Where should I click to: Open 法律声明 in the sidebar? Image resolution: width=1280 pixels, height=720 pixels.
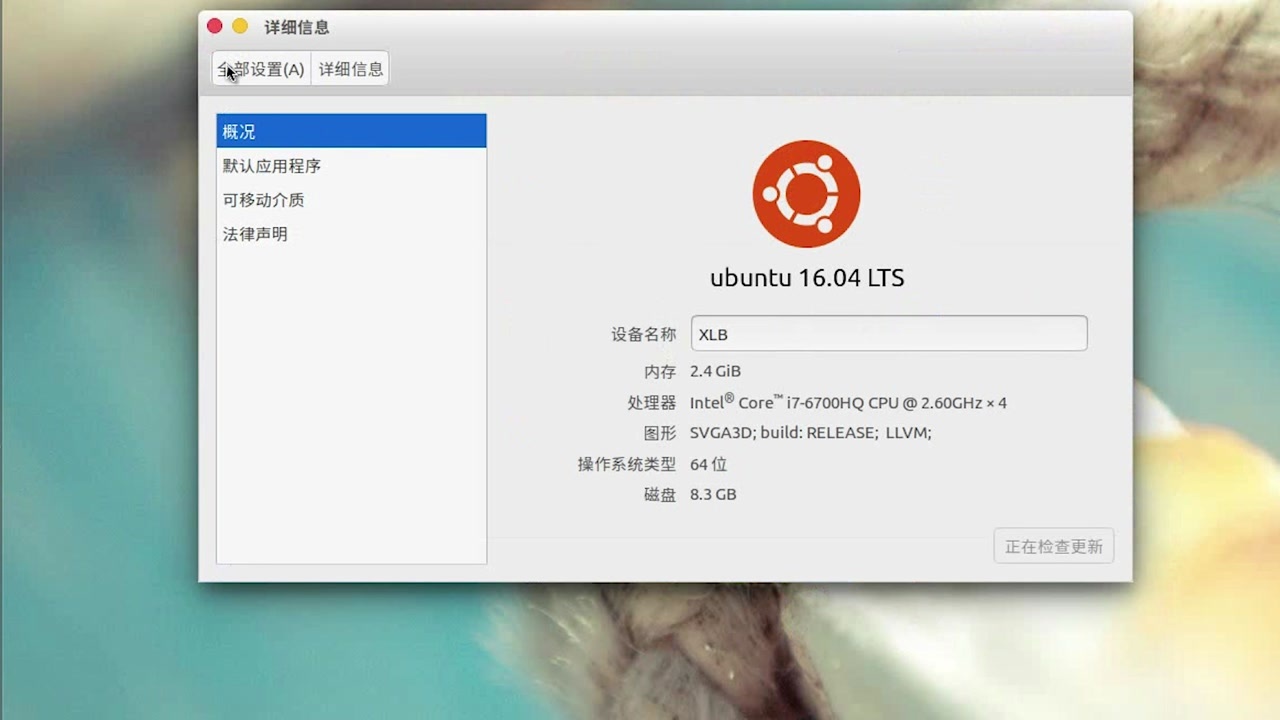tap(351, 234)
